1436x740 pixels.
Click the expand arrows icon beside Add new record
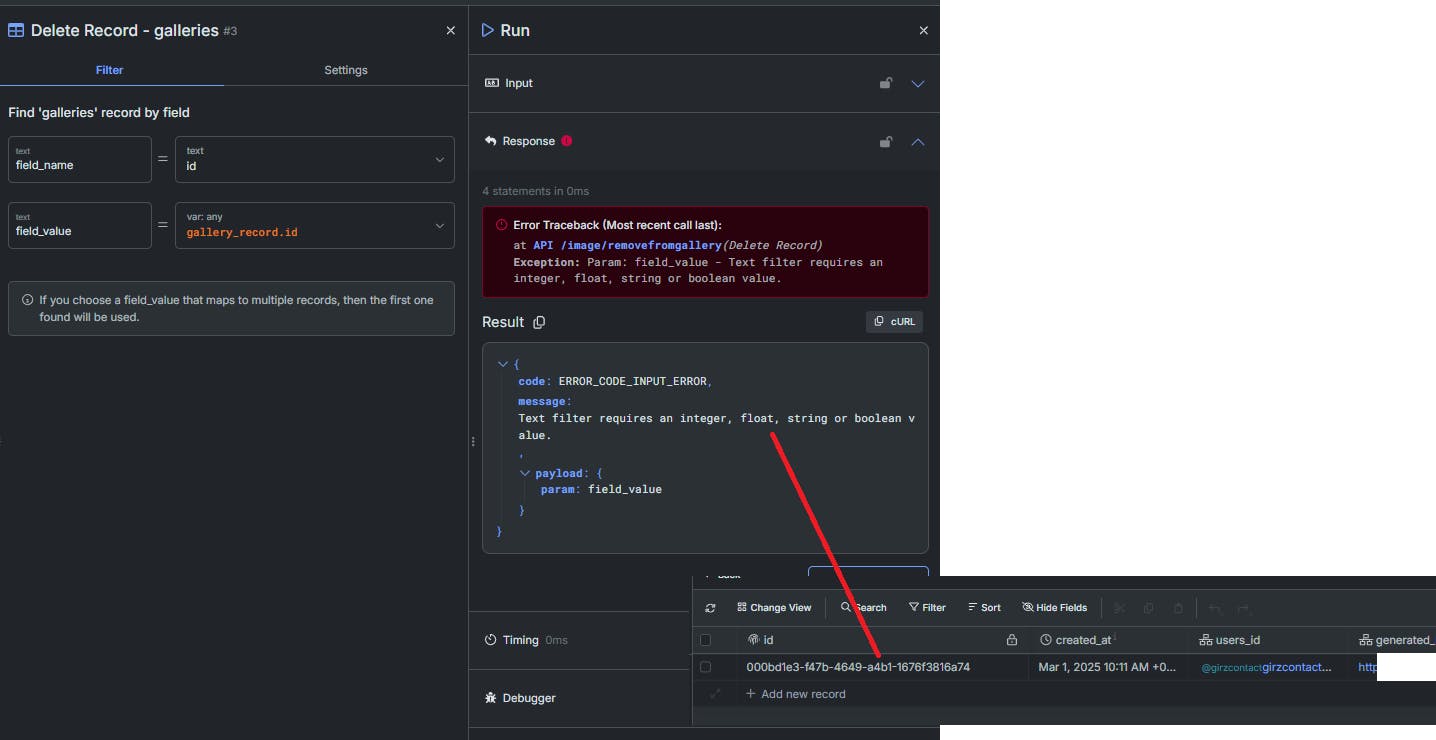point(714,694)
